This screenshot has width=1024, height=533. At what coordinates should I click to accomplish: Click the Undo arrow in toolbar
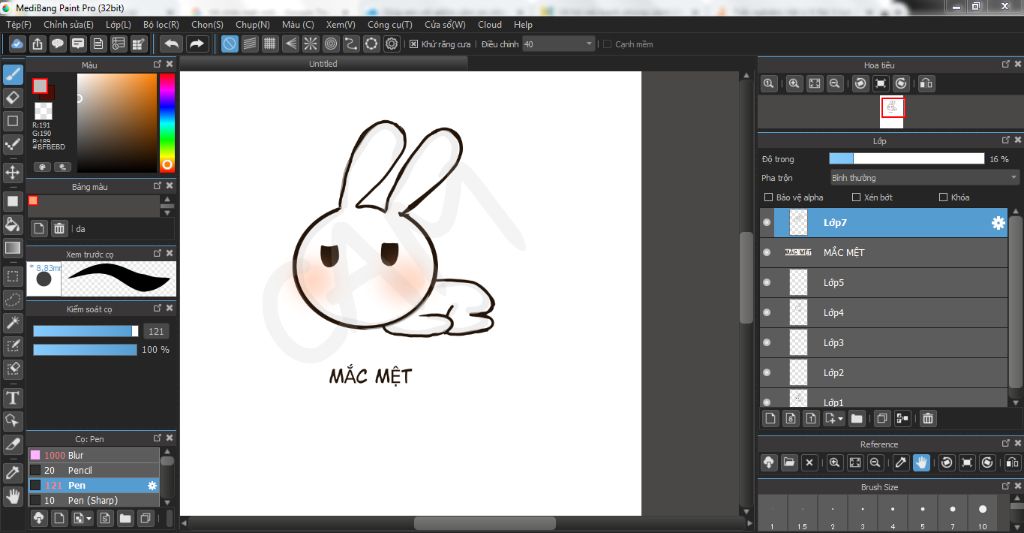(x=172, y=44)
